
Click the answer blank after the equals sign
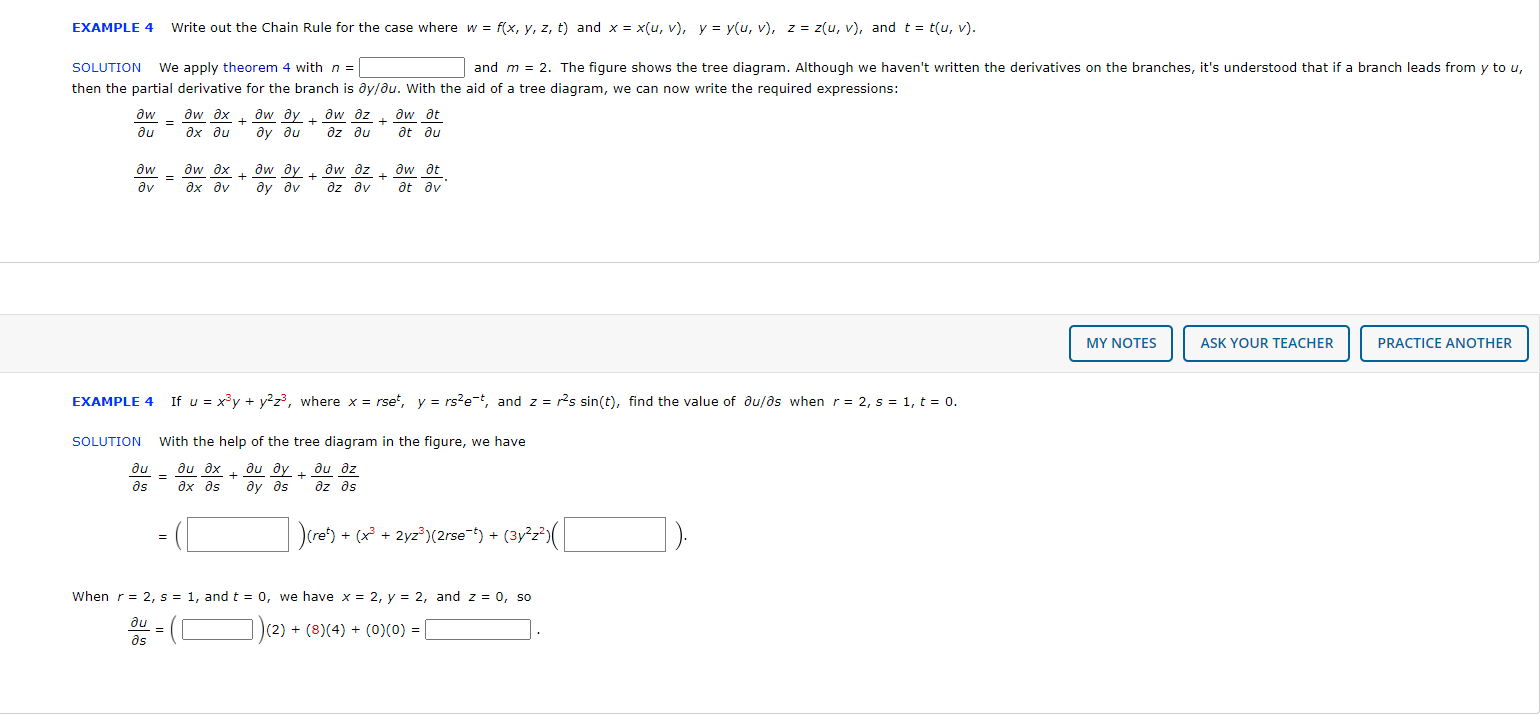(477, 629)
